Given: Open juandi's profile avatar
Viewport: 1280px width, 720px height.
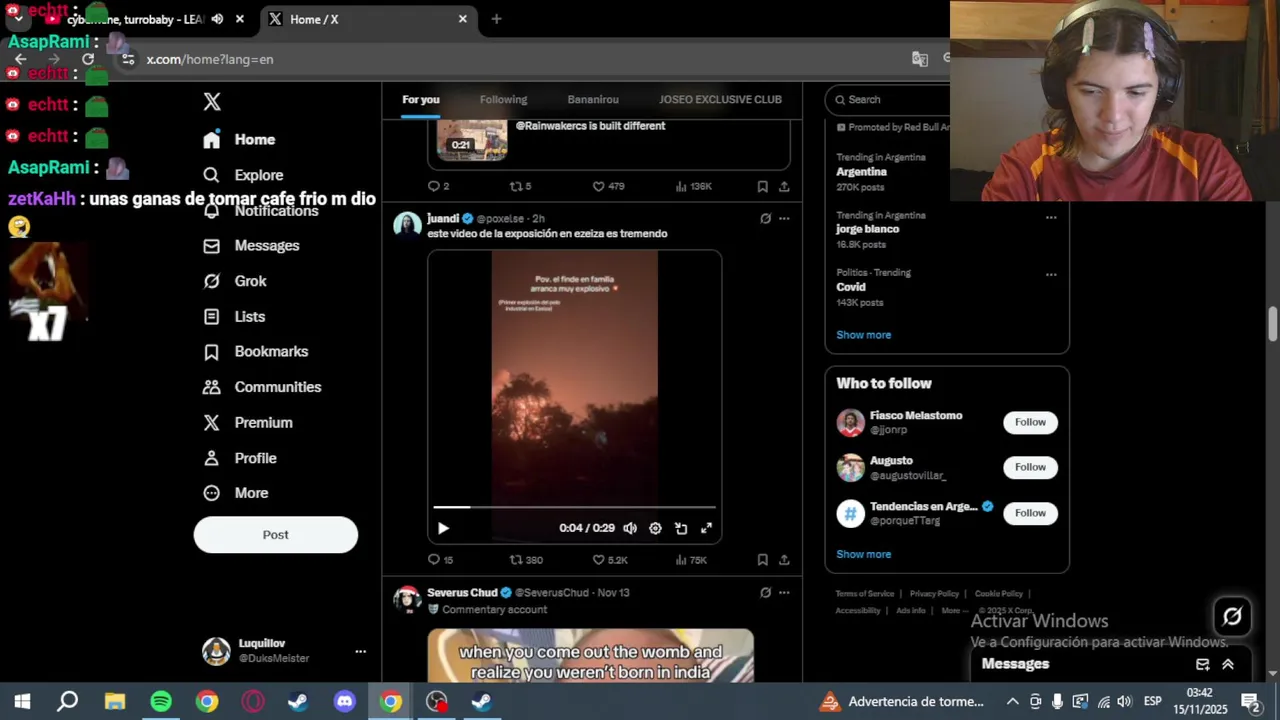Looking at the screenshot, I should coord(407,224).
